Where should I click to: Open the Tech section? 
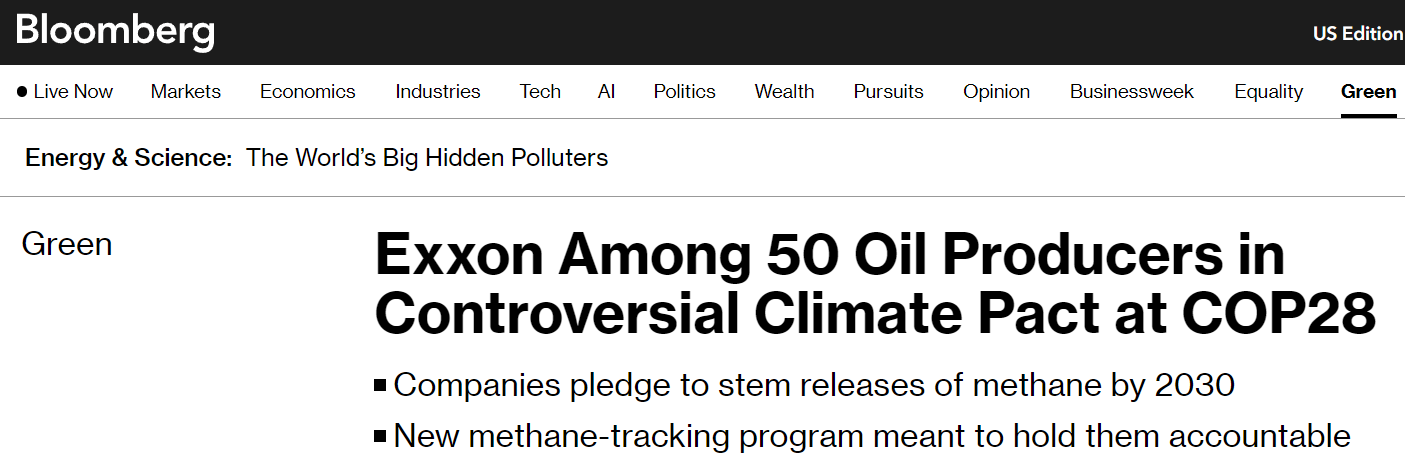tap(540, 92)
